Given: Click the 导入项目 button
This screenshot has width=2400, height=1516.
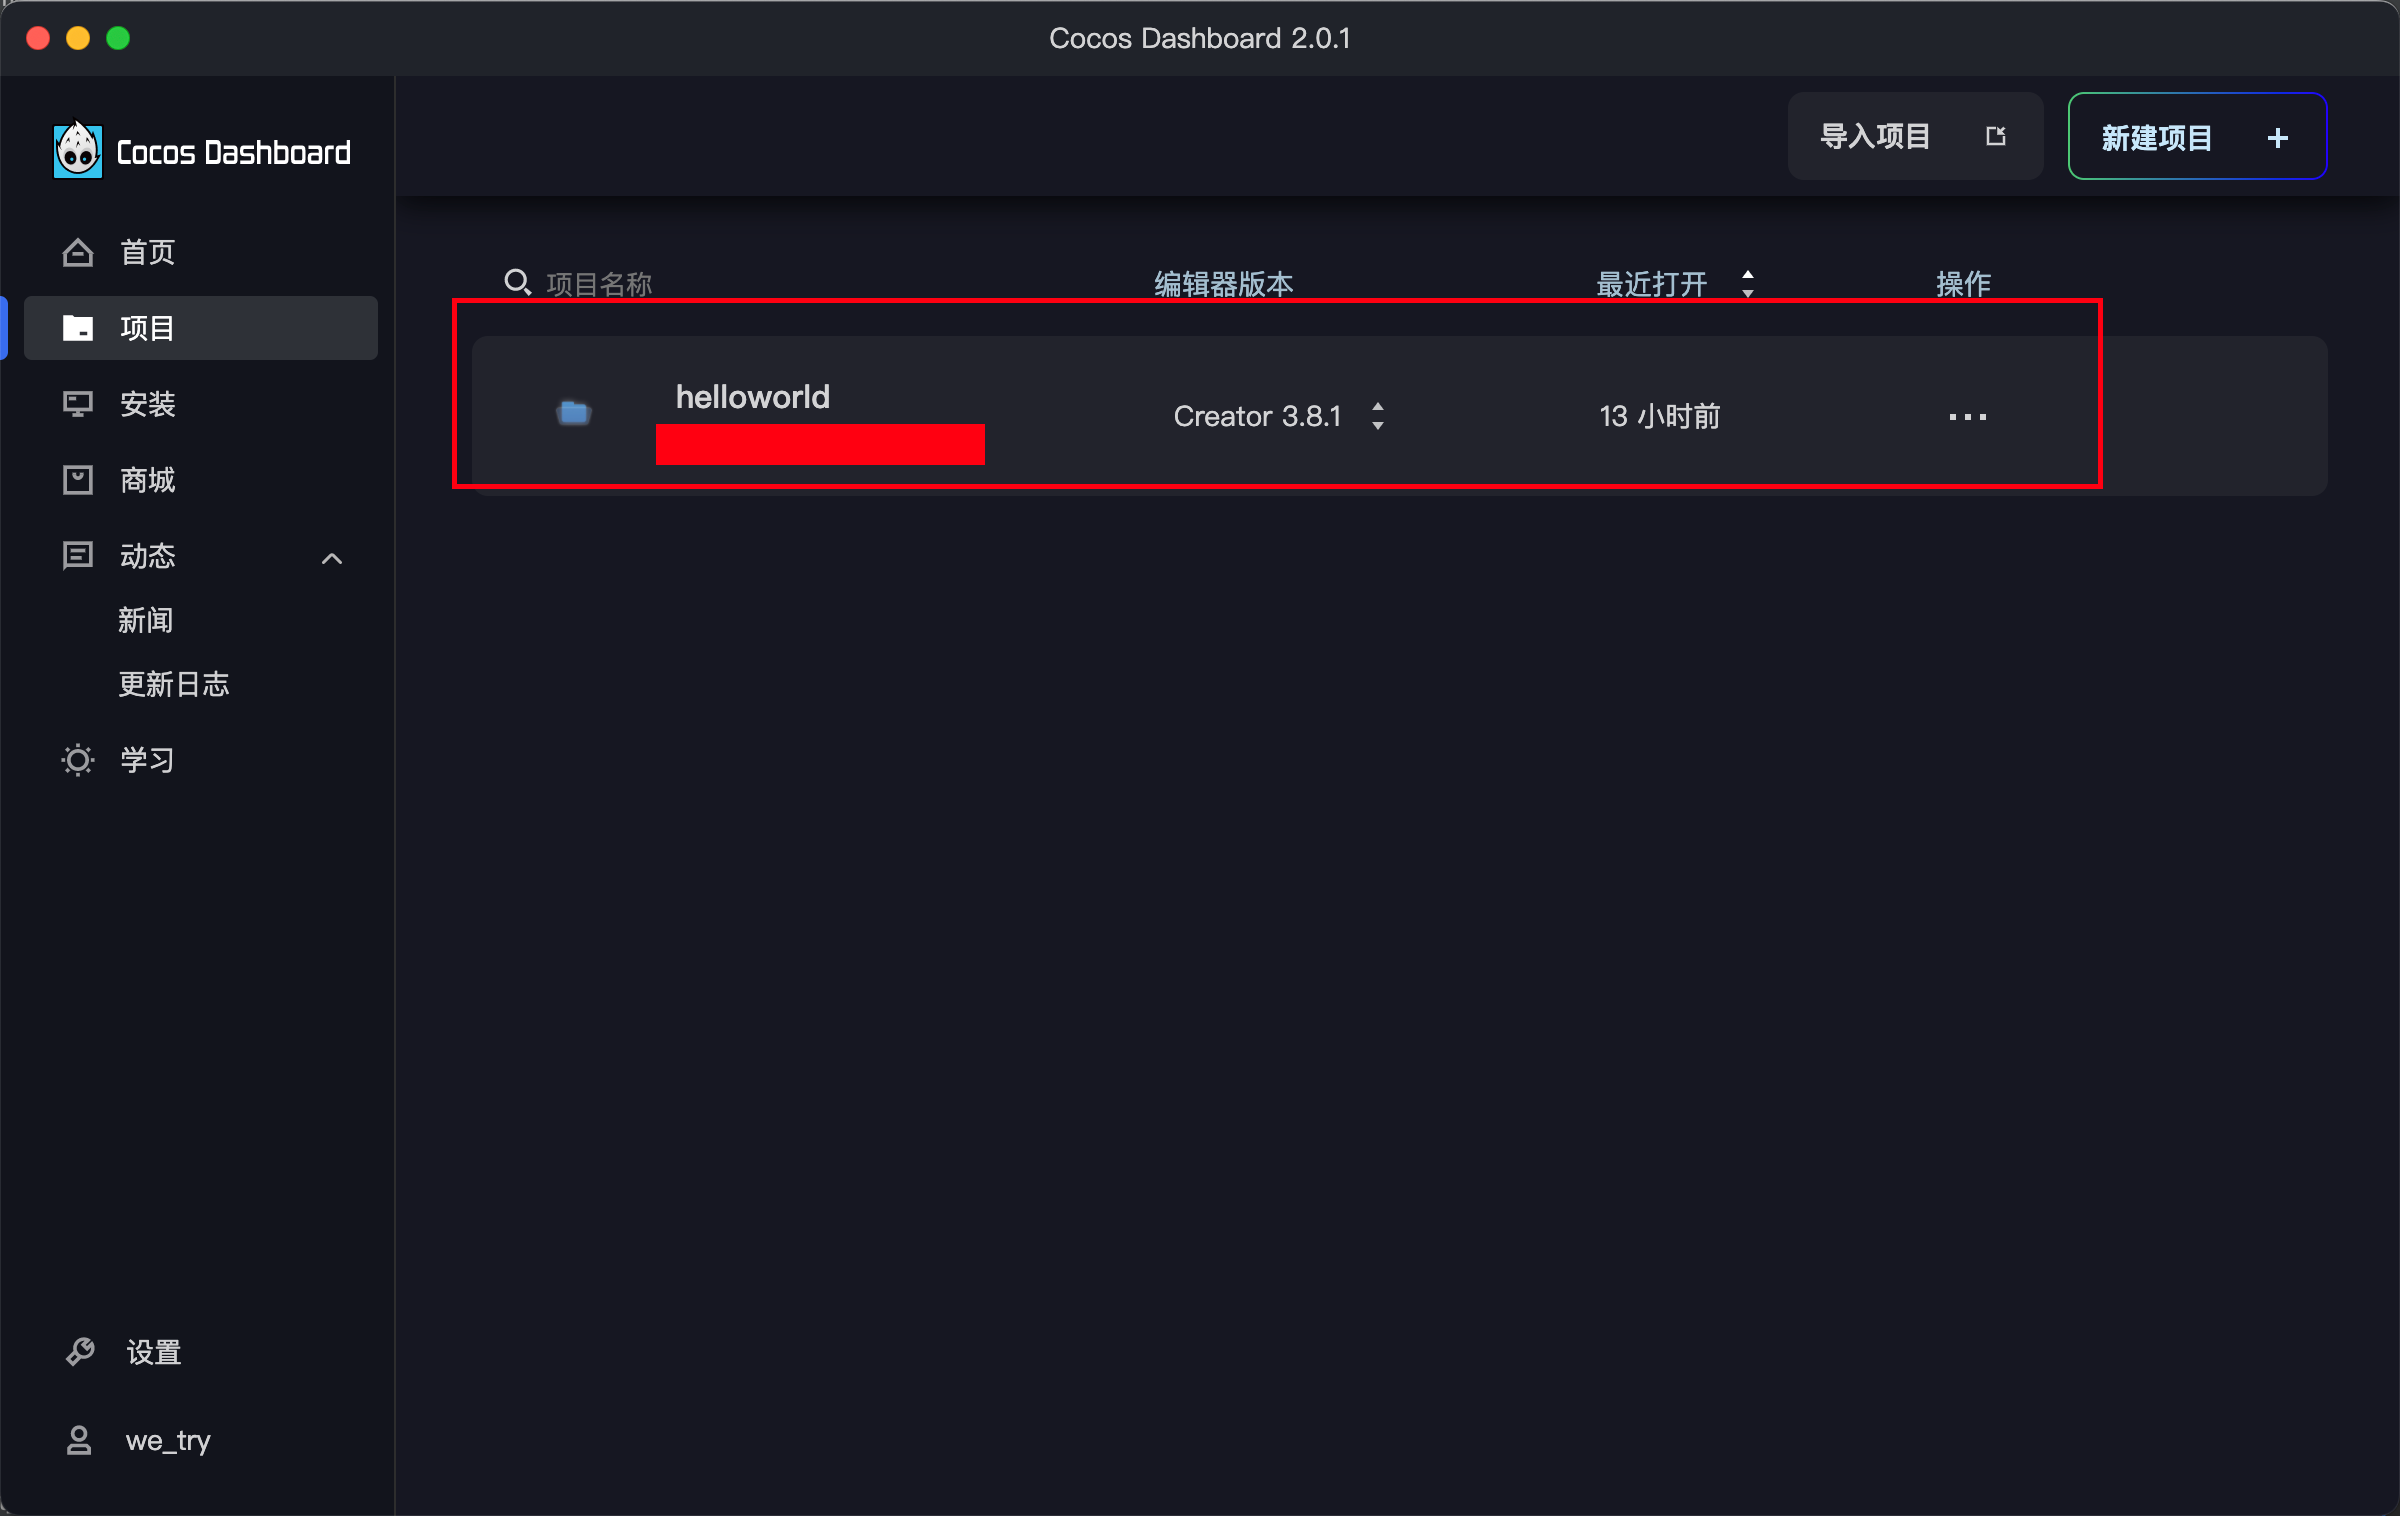Looking at the screenshot, I should point(1875,136).
